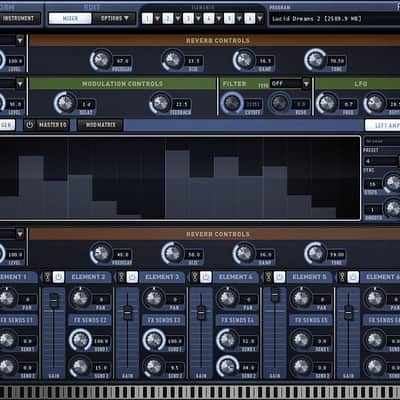This screenshot has height=400, width=400.
Task: Toggle Element 2 power button on mixer strip
Action: [59, 277]
